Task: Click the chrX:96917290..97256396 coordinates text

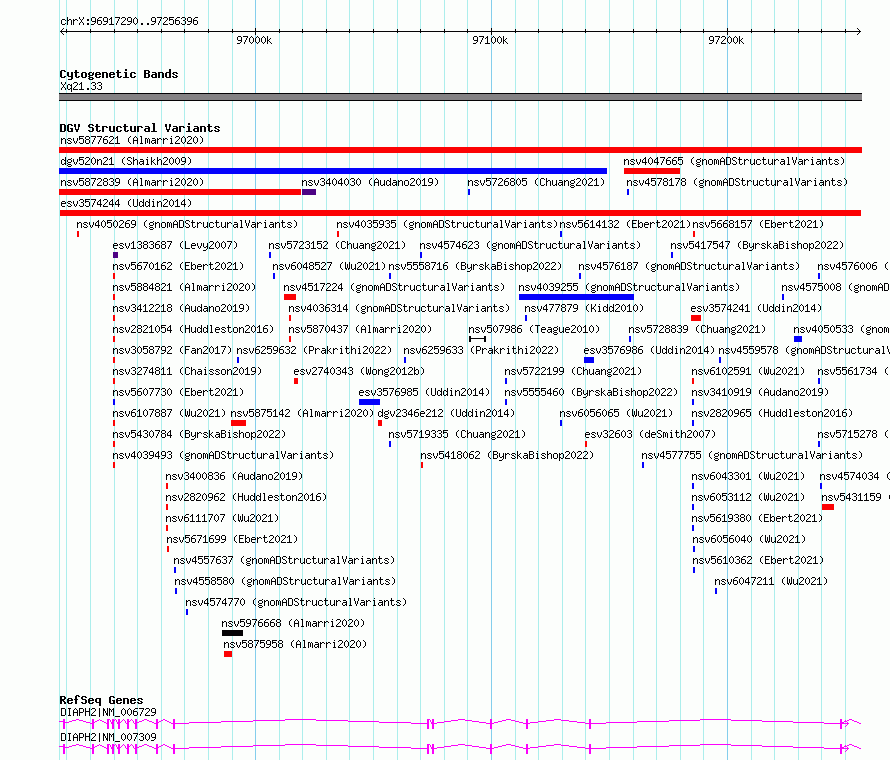Action: click(x=129, y=22)
